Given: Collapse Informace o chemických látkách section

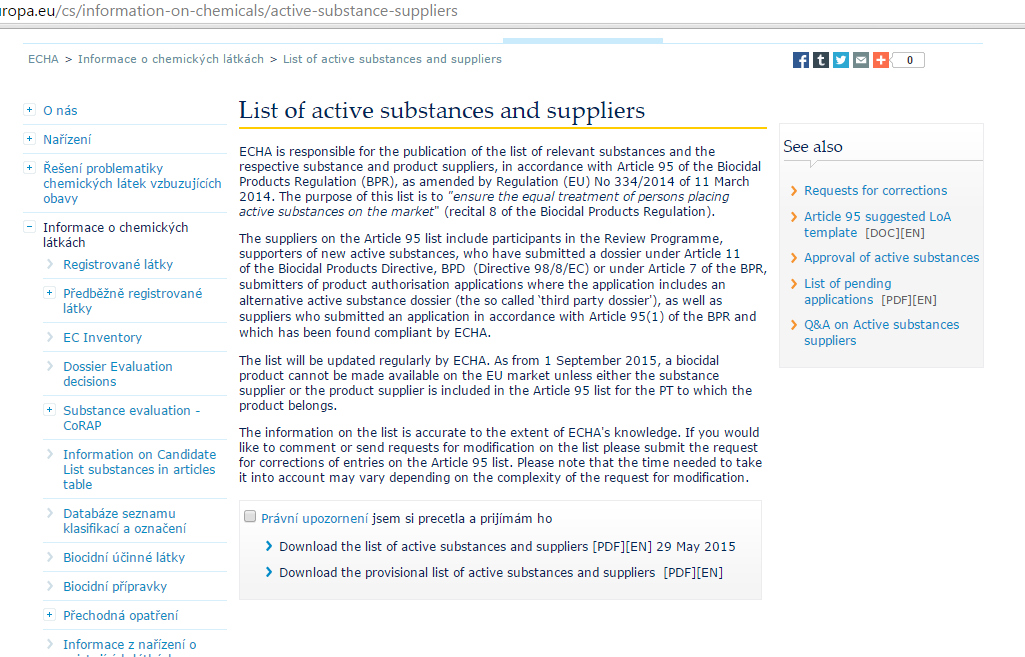Looking at the screenshot, I should [x=29, y=227].
